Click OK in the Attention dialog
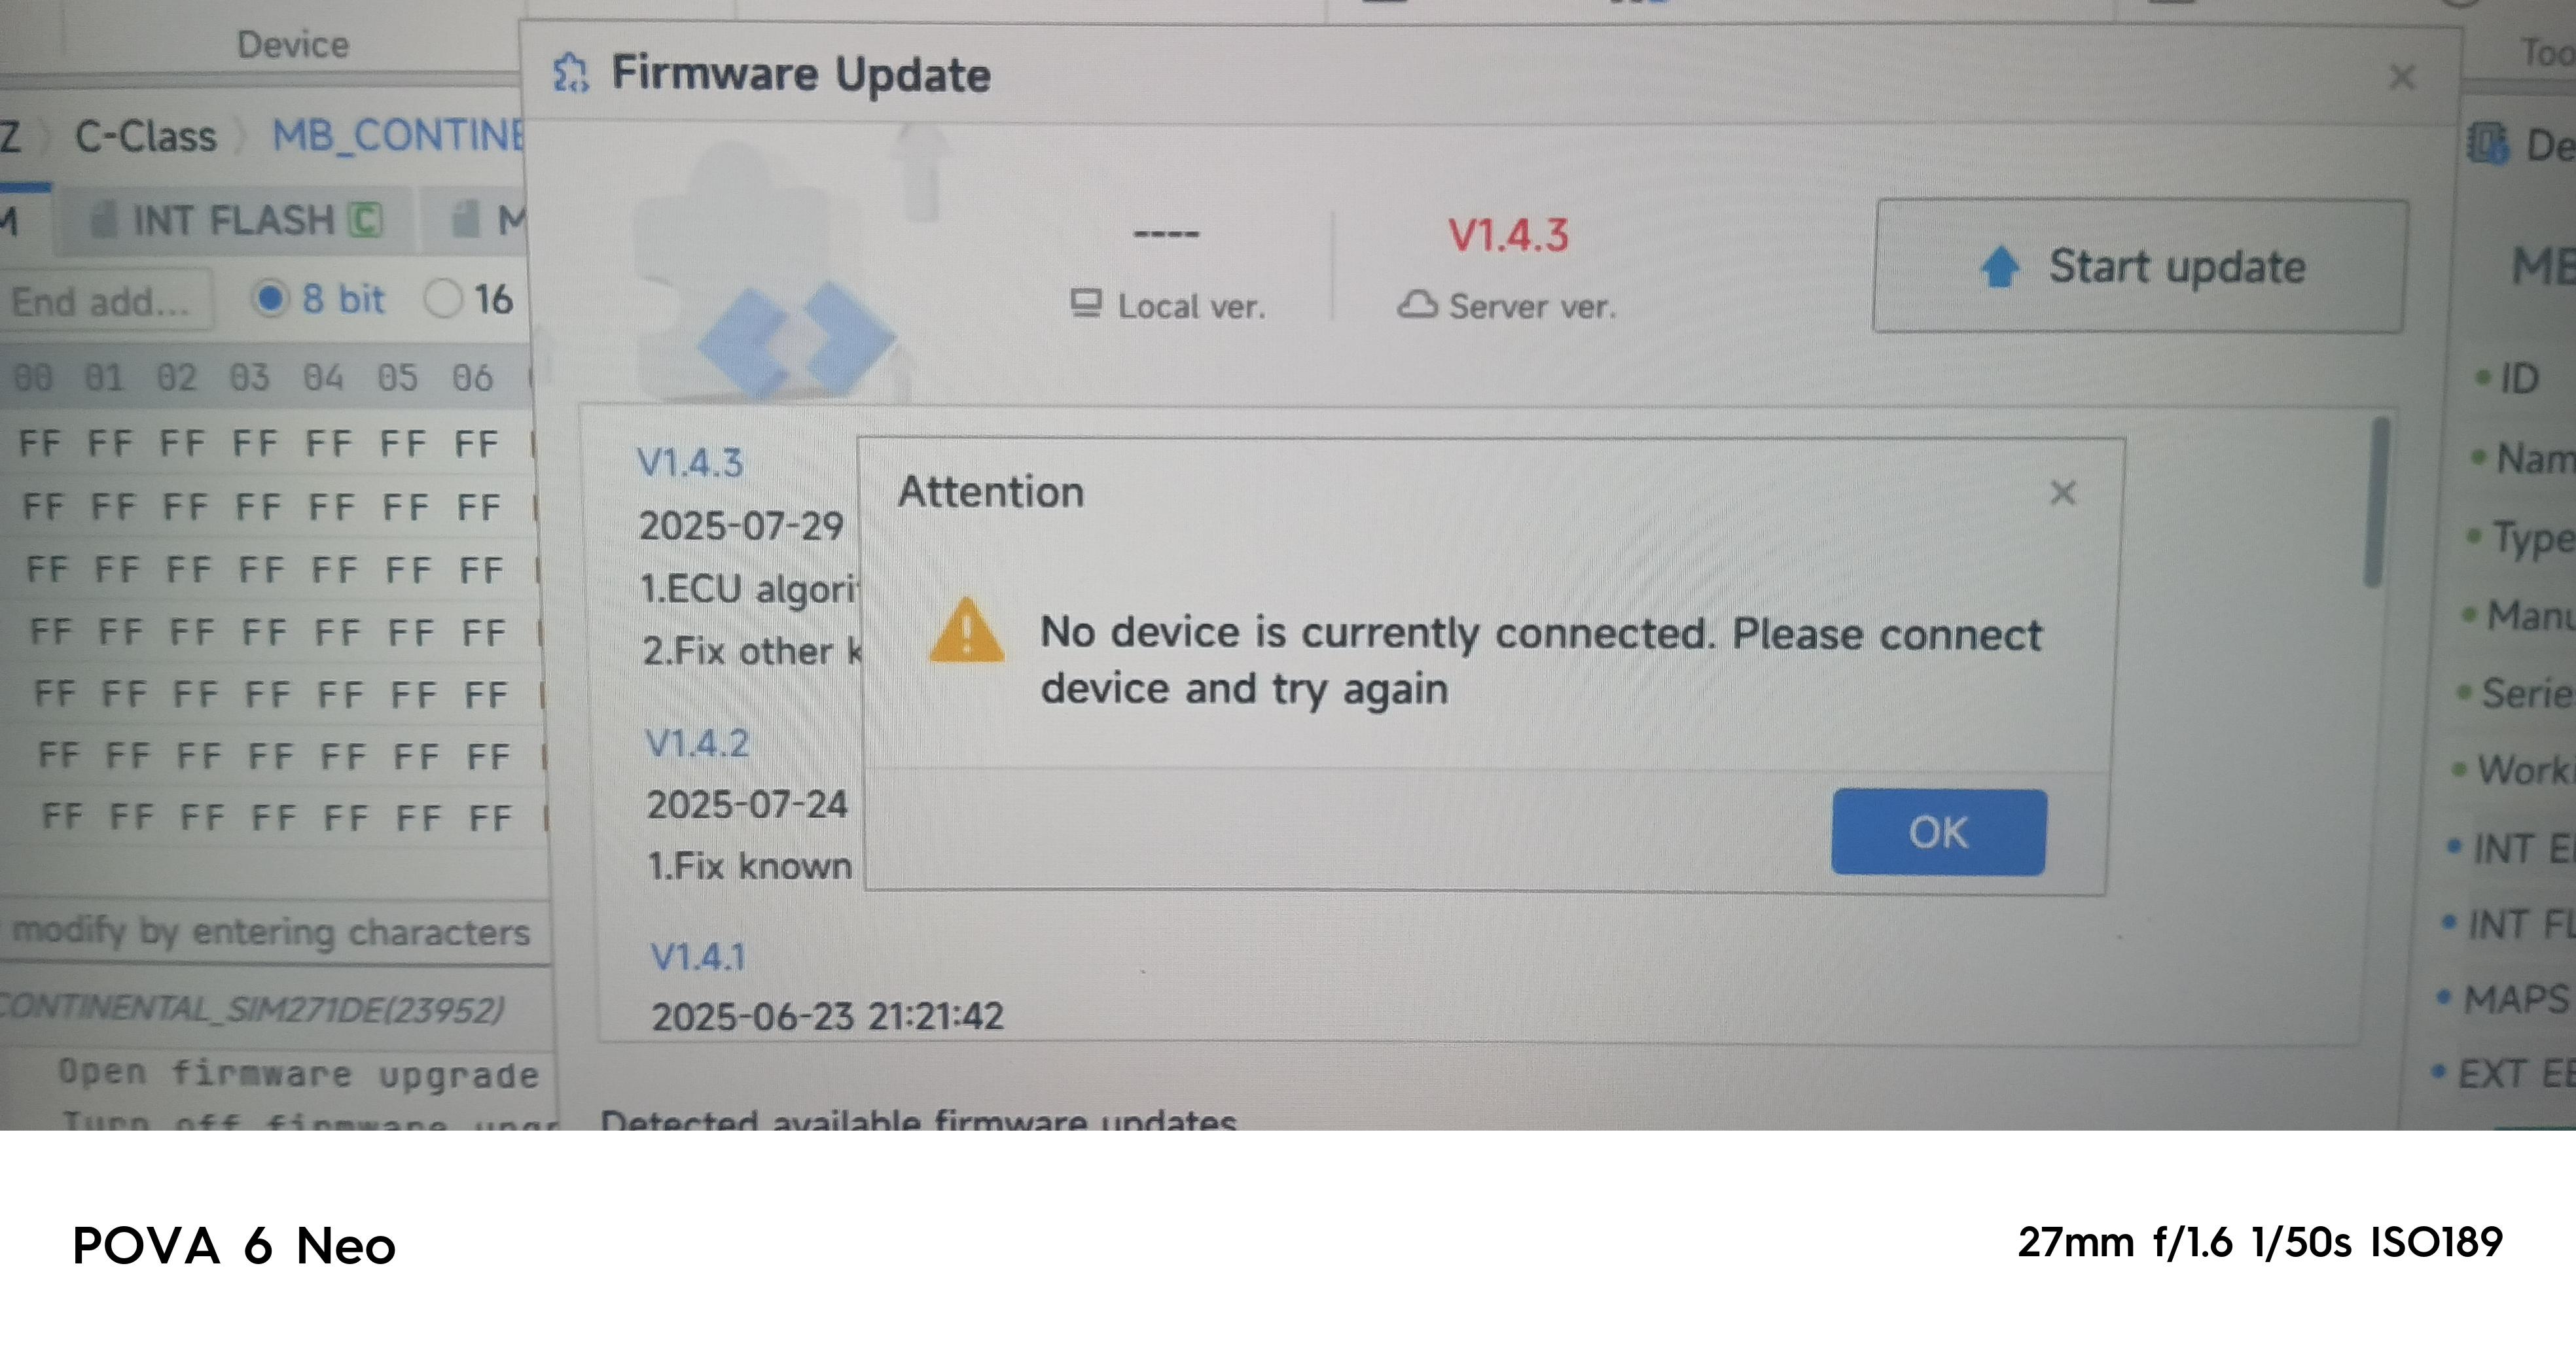The image size is (2576, 1357). pyautogui.click(x=1938, y=832)
